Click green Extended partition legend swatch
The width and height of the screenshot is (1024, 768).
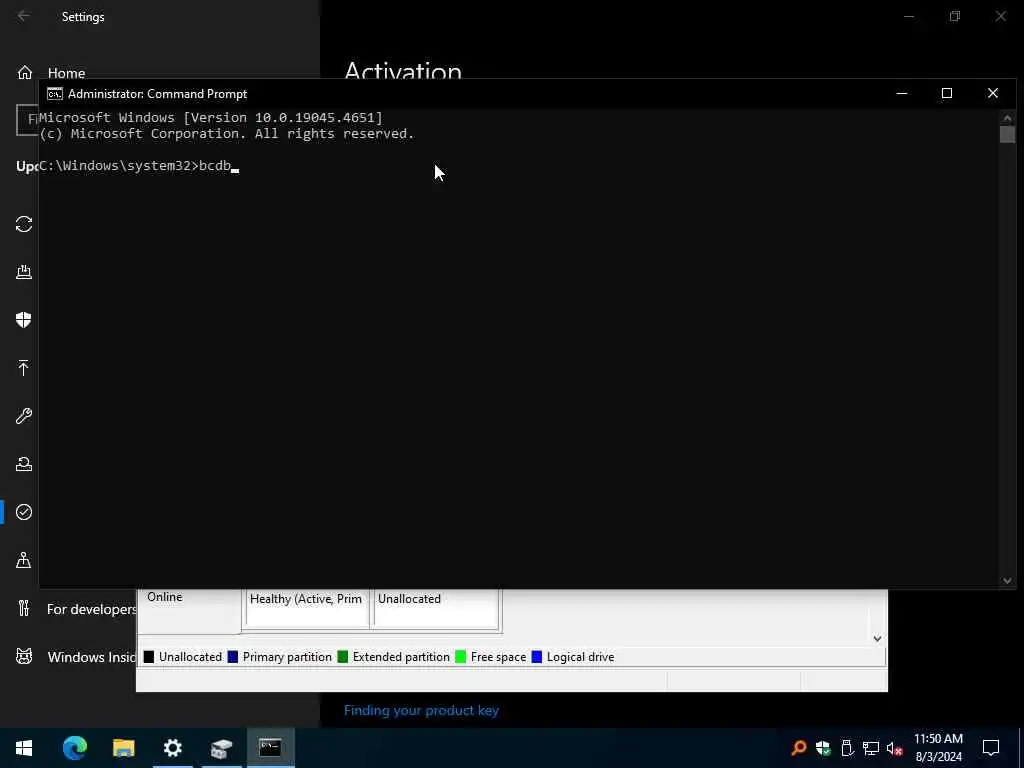pos(343,657)
